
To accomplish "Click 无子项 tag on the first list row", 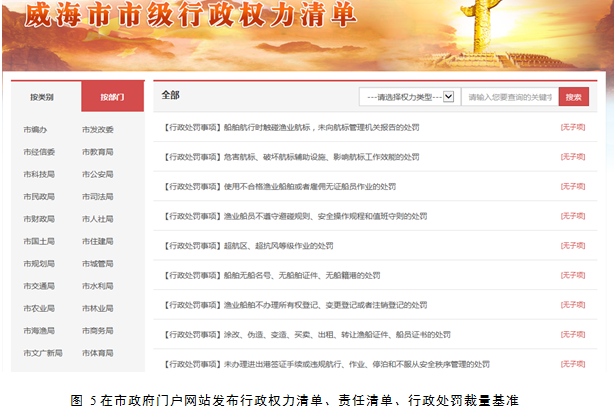I will click(x=572, y=127).
